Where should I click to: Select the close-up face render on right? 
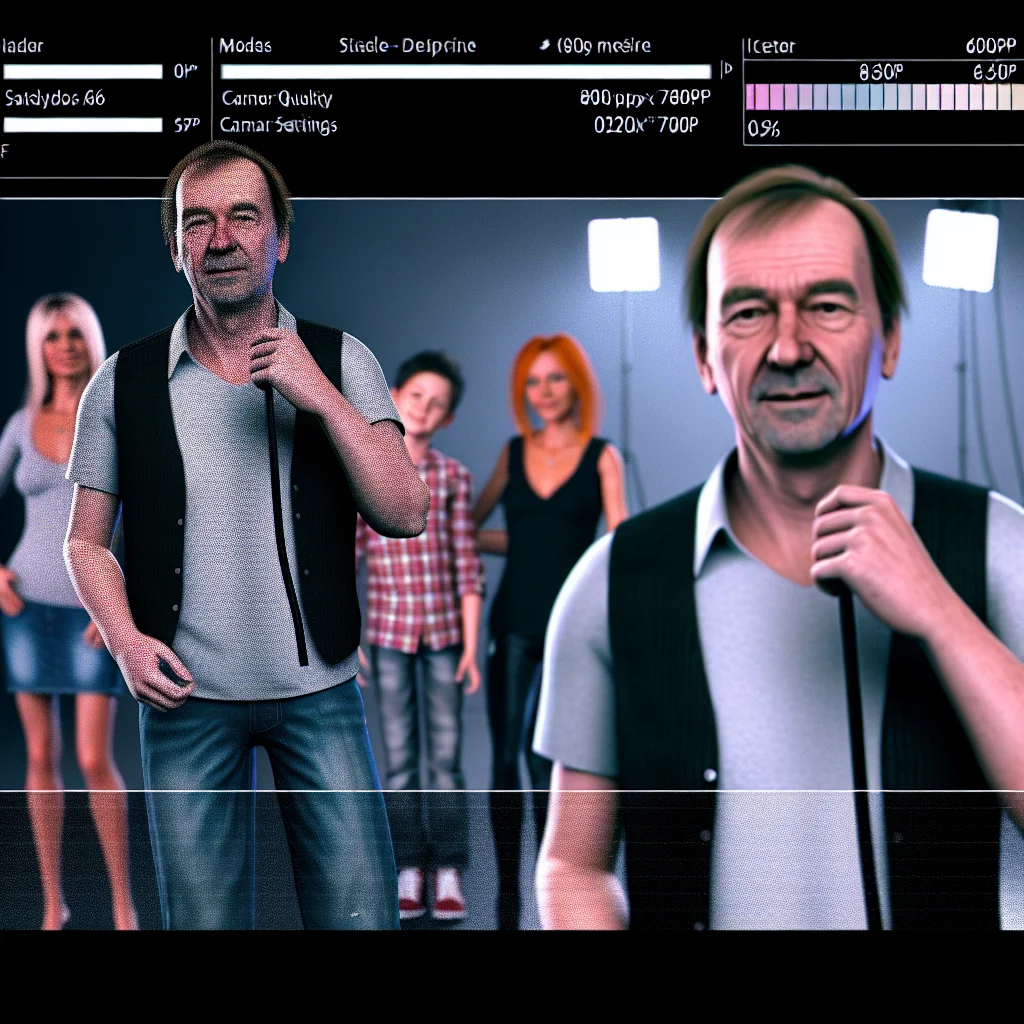click(x=795, y=320)
